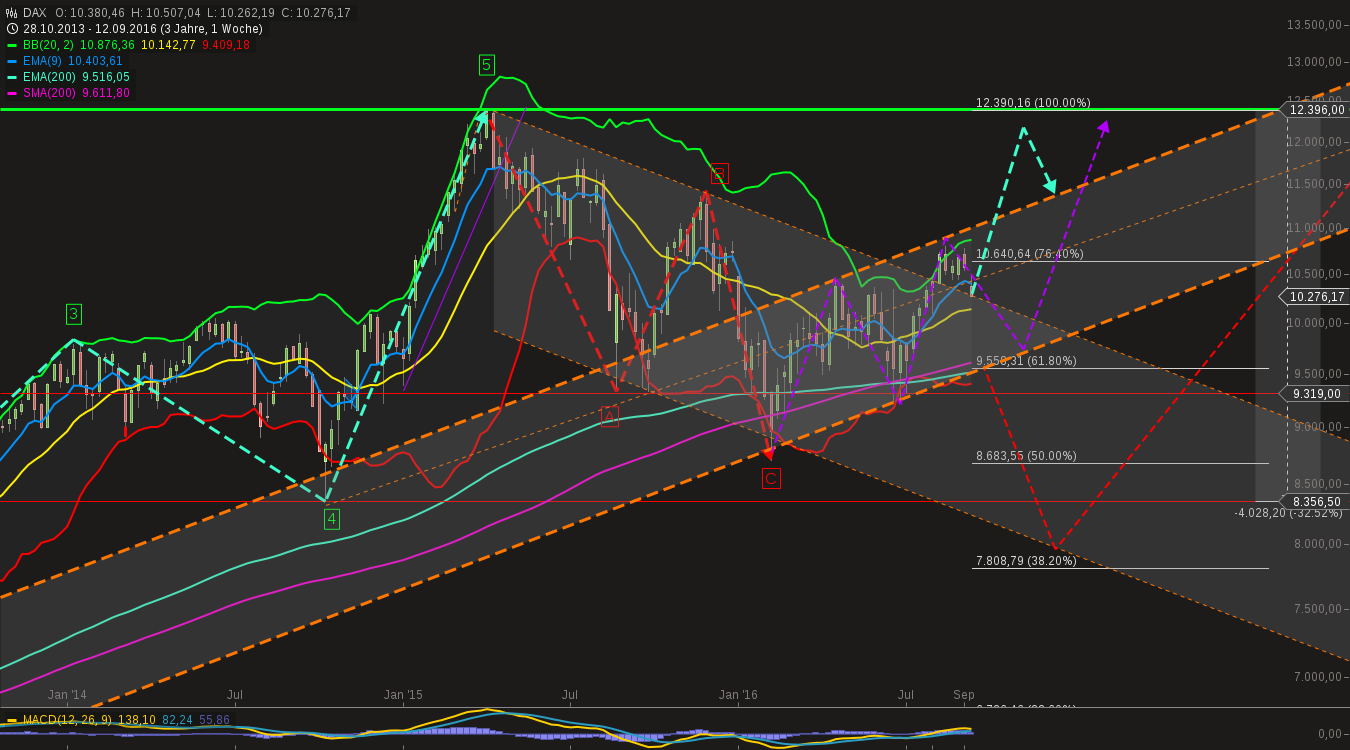The height and width of the screenshot is (750, 1350).
Task: Click the low value L: 10.262,19
Action: click(x=241, y=13)
